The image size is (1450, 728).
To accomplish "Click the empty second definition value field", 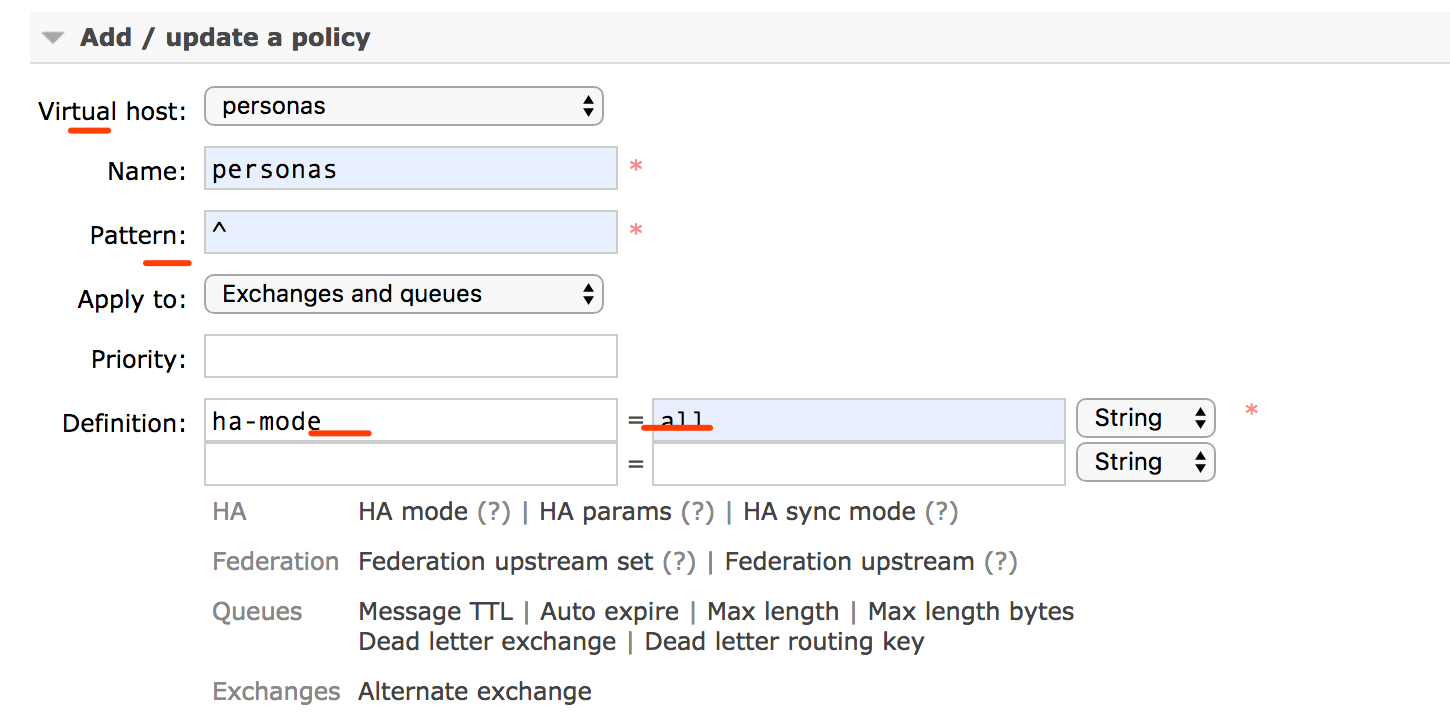I will tap(858, 464).
